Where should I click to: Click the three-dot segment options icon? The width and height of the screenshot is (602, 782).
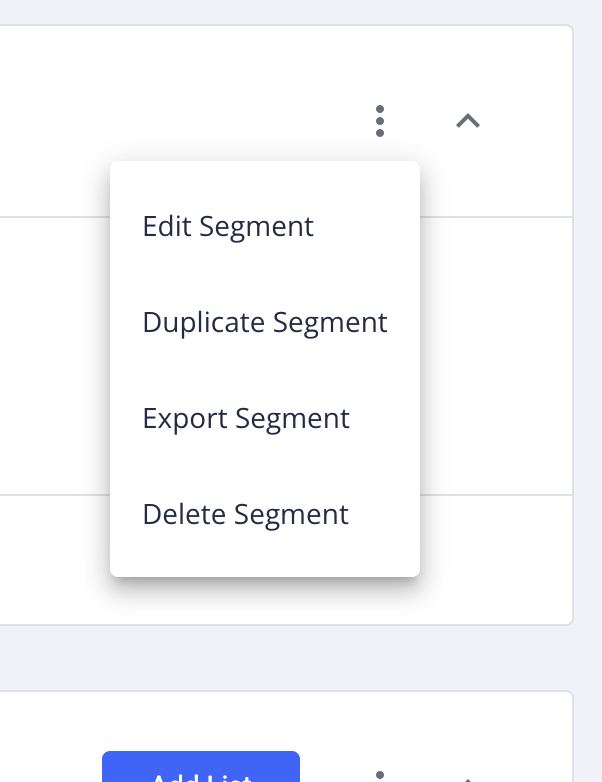pos(380,121)
